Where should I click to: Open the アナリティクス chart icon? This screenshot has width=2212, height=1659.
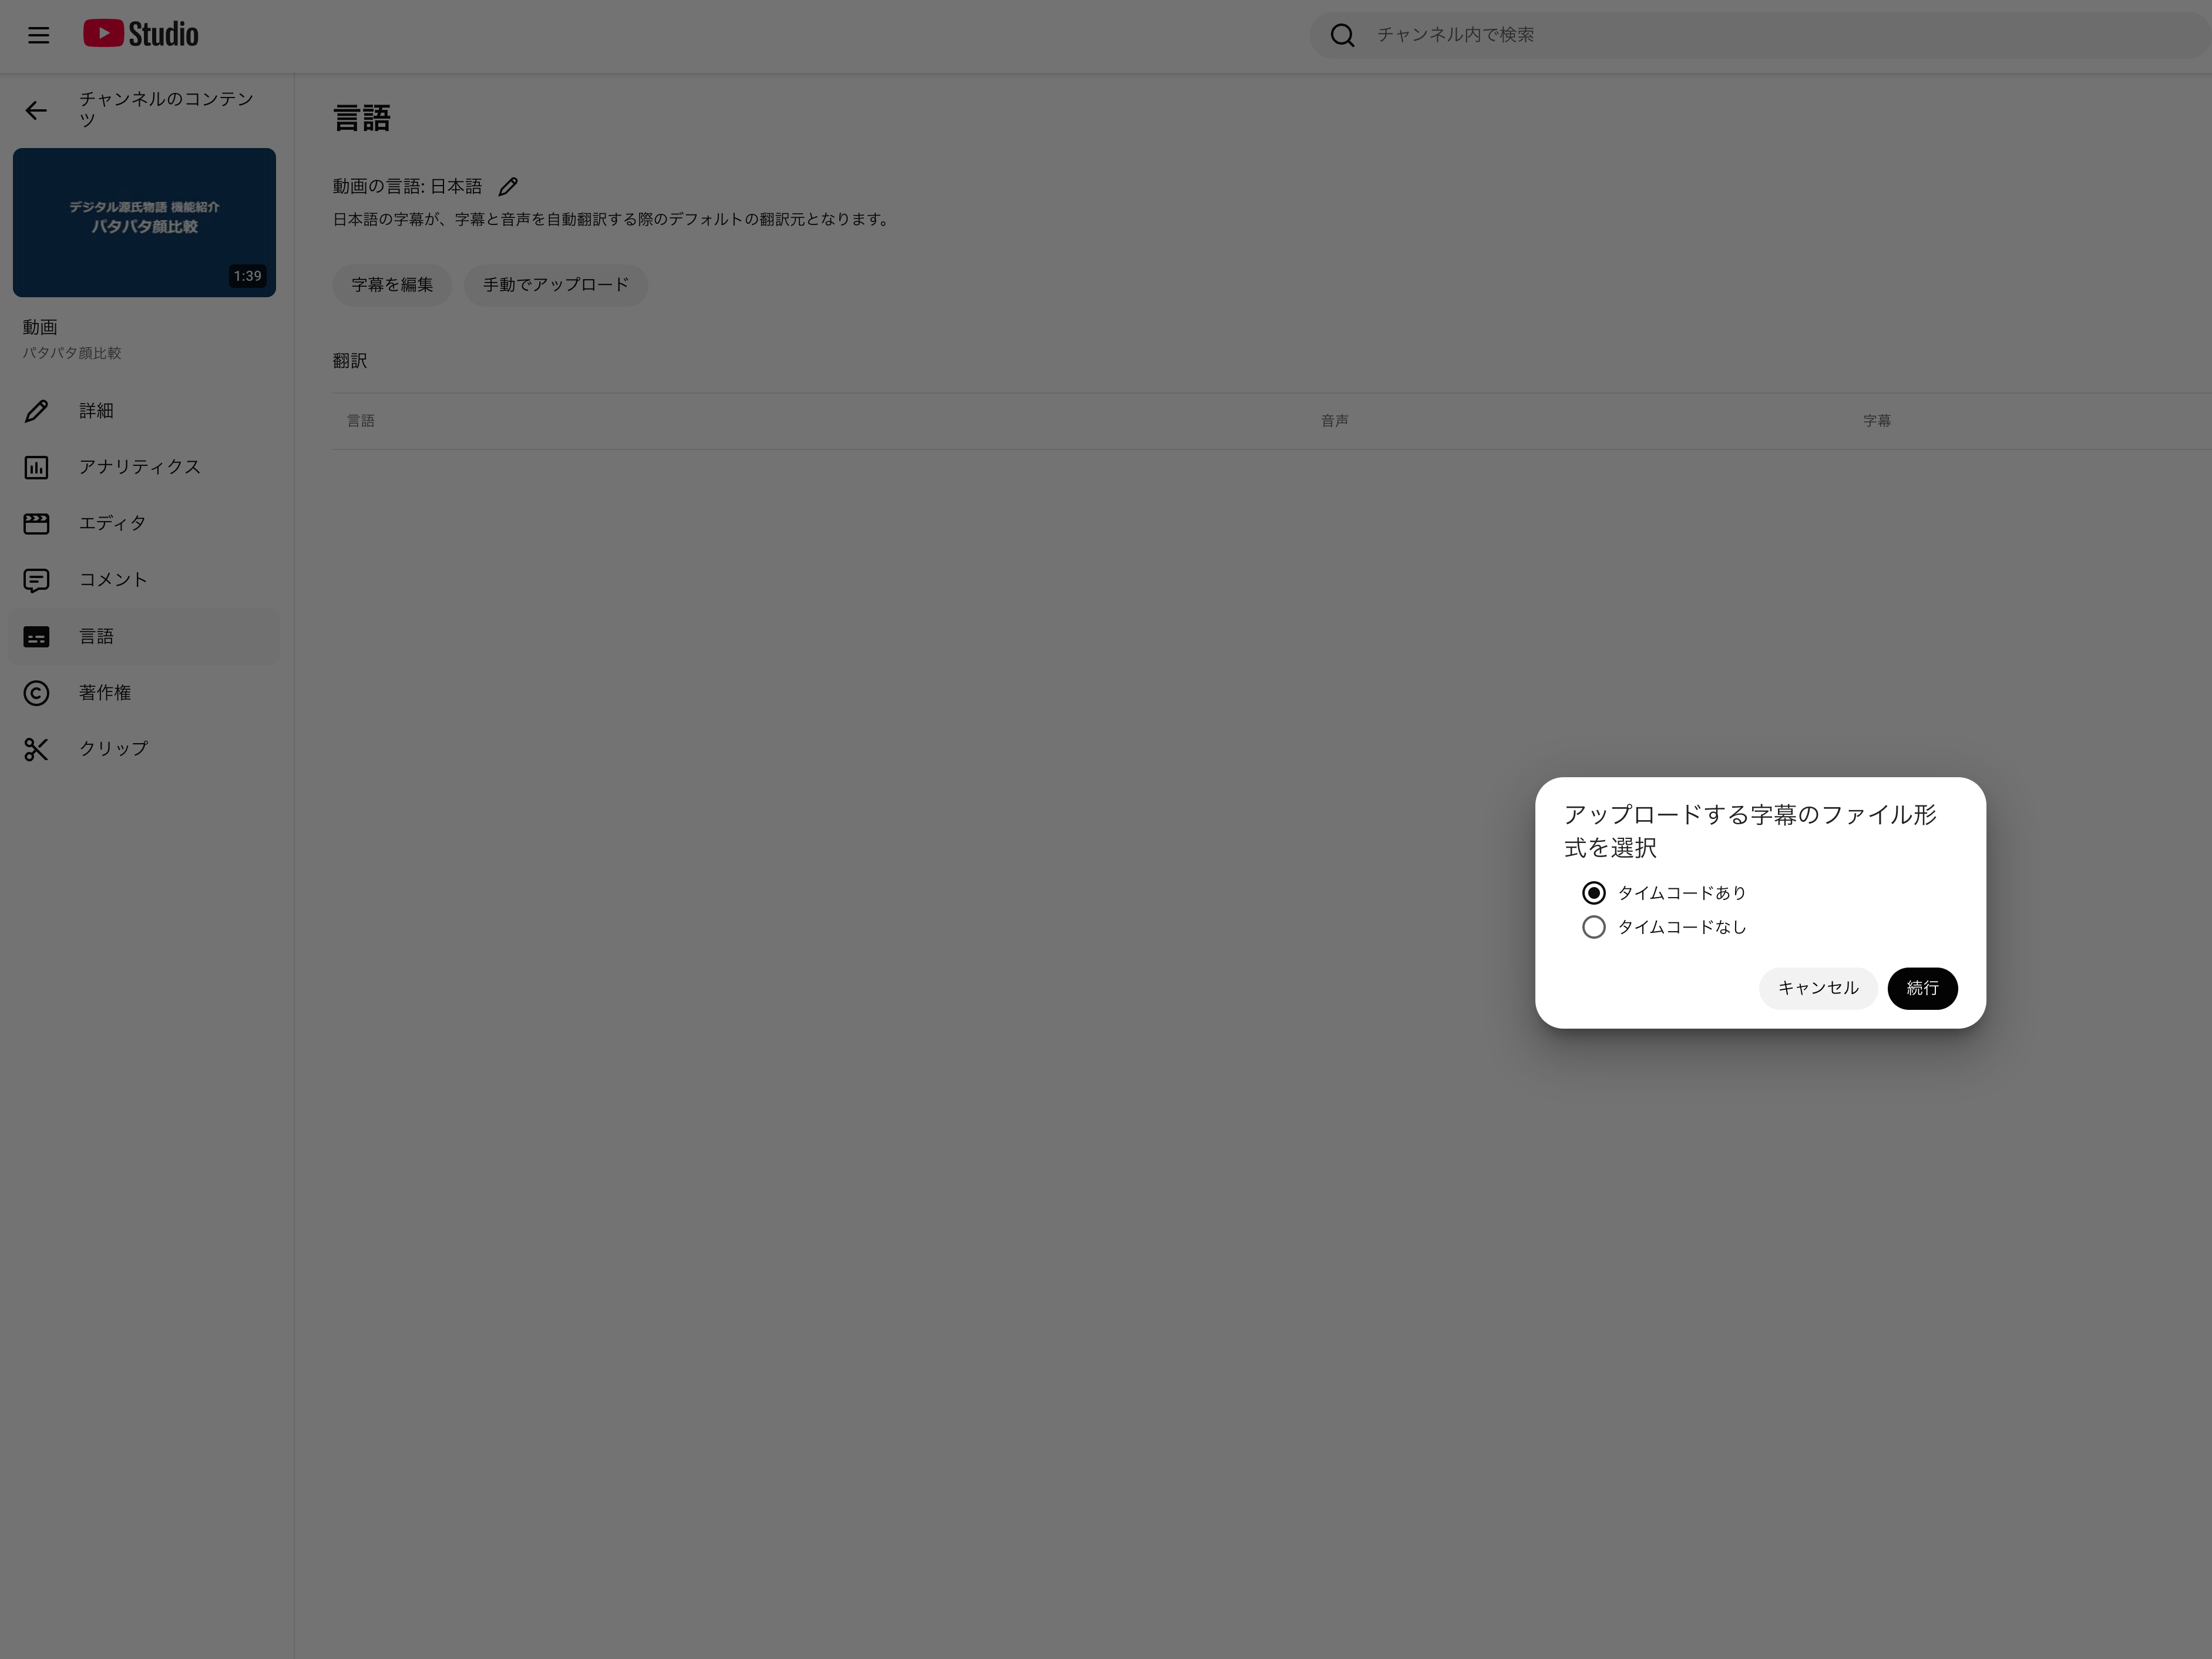click(x=36, y=467)
